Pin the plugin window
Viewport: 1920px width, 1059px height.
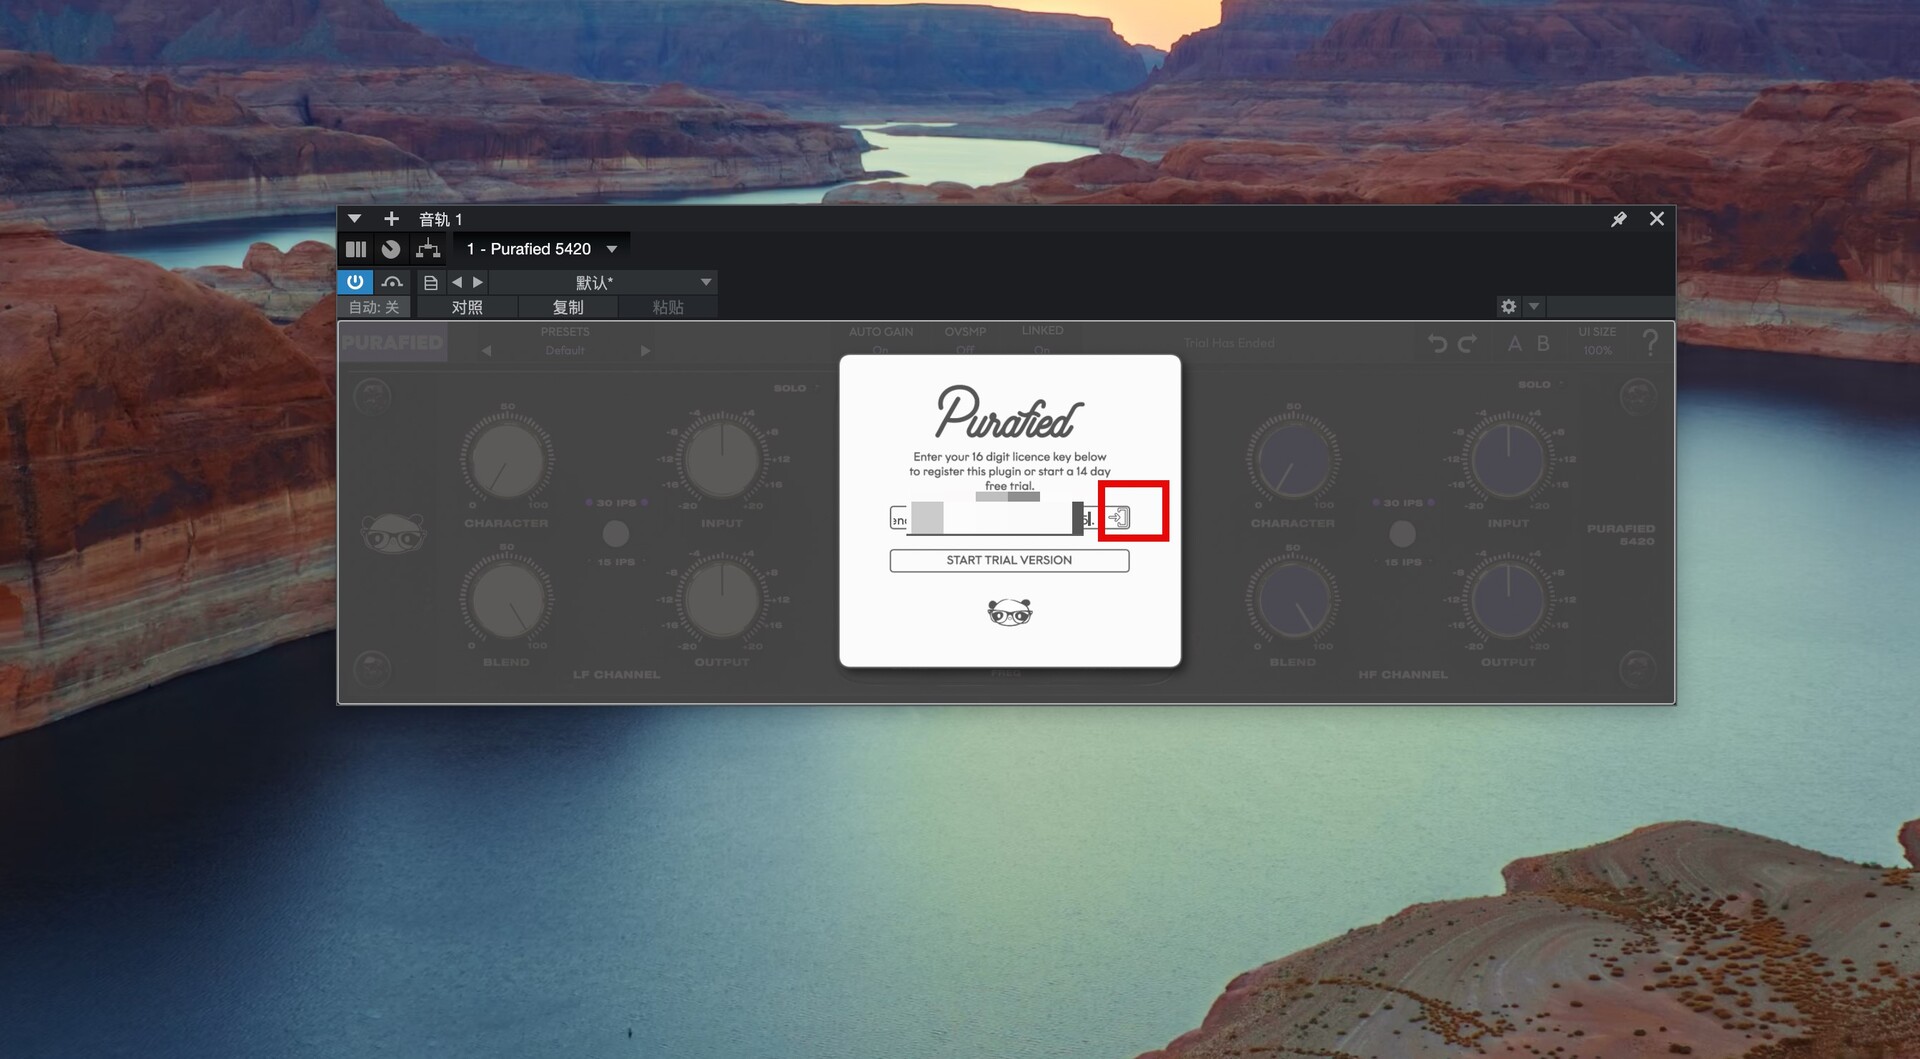[x=1618, y=219]
